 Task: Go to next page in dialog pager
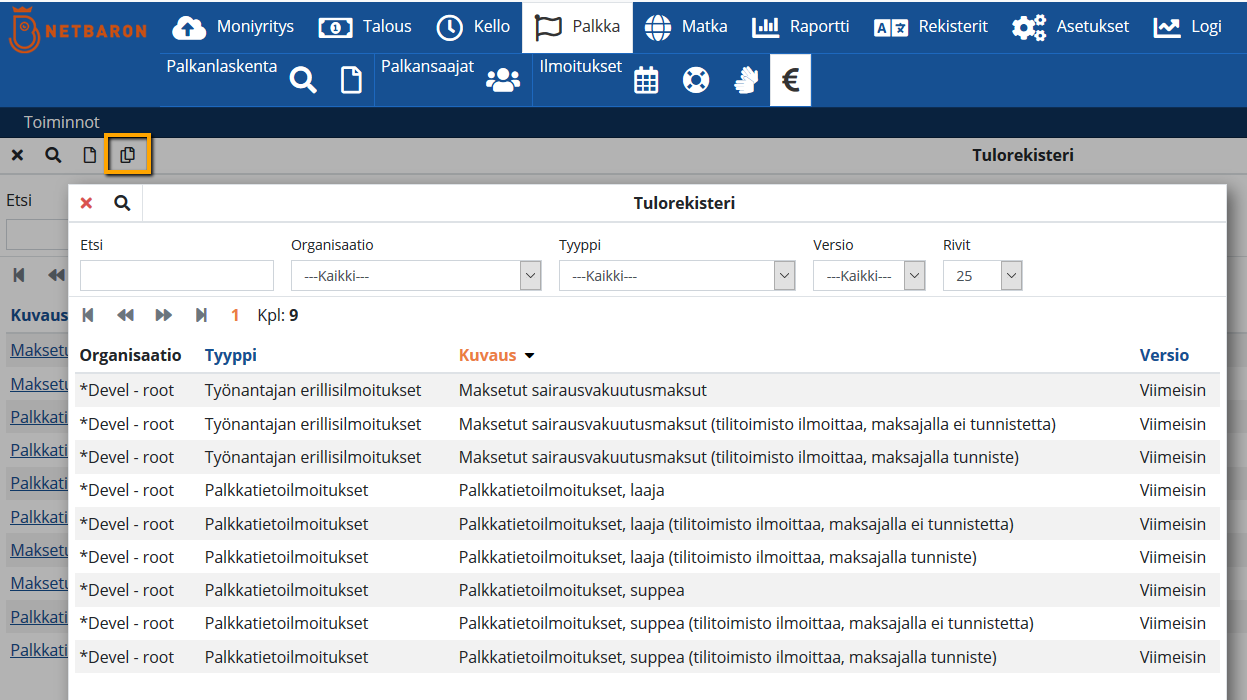(163, 315)
